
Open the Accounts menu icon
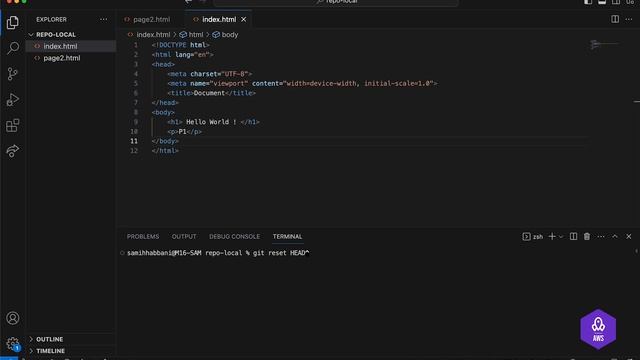(13, 318)
